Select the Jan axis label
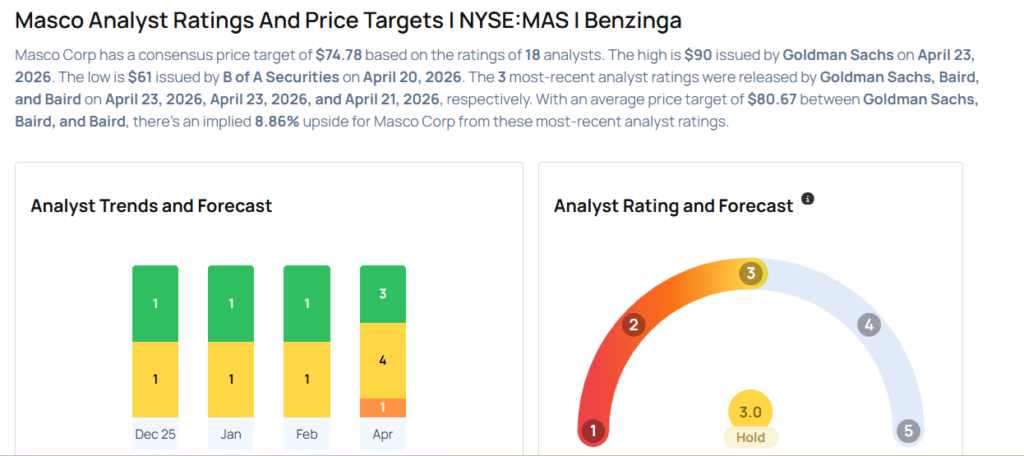The width and height of the screenshot is (1024, 456). tap(231, 434)
